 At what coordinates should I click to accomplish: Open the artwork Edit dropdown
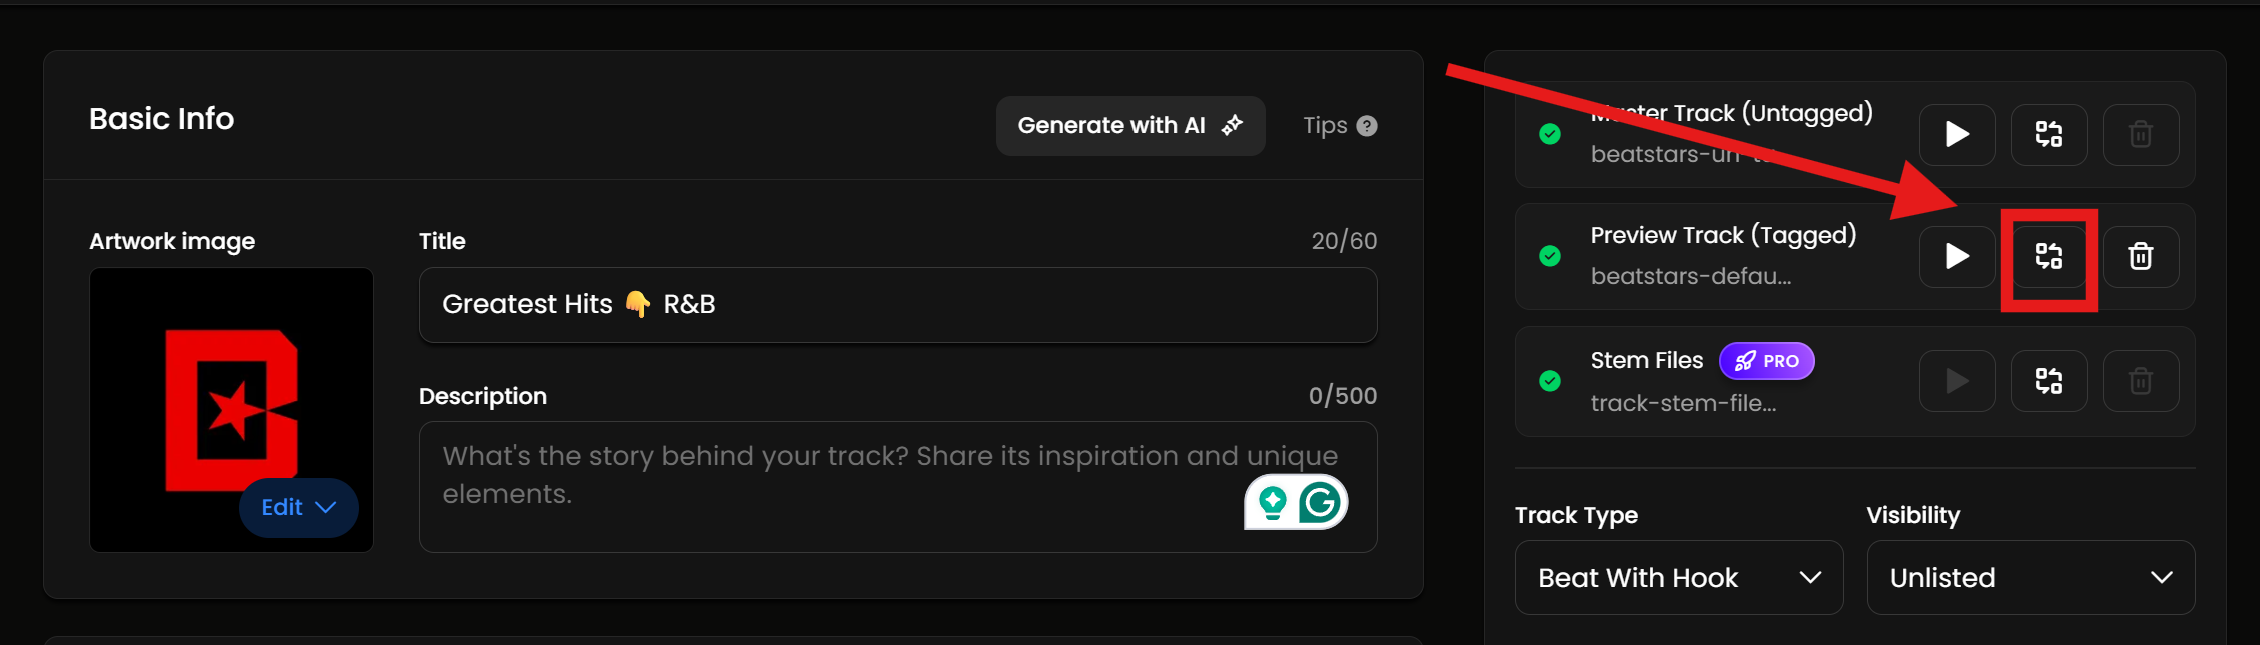click(x=298, y=508)
